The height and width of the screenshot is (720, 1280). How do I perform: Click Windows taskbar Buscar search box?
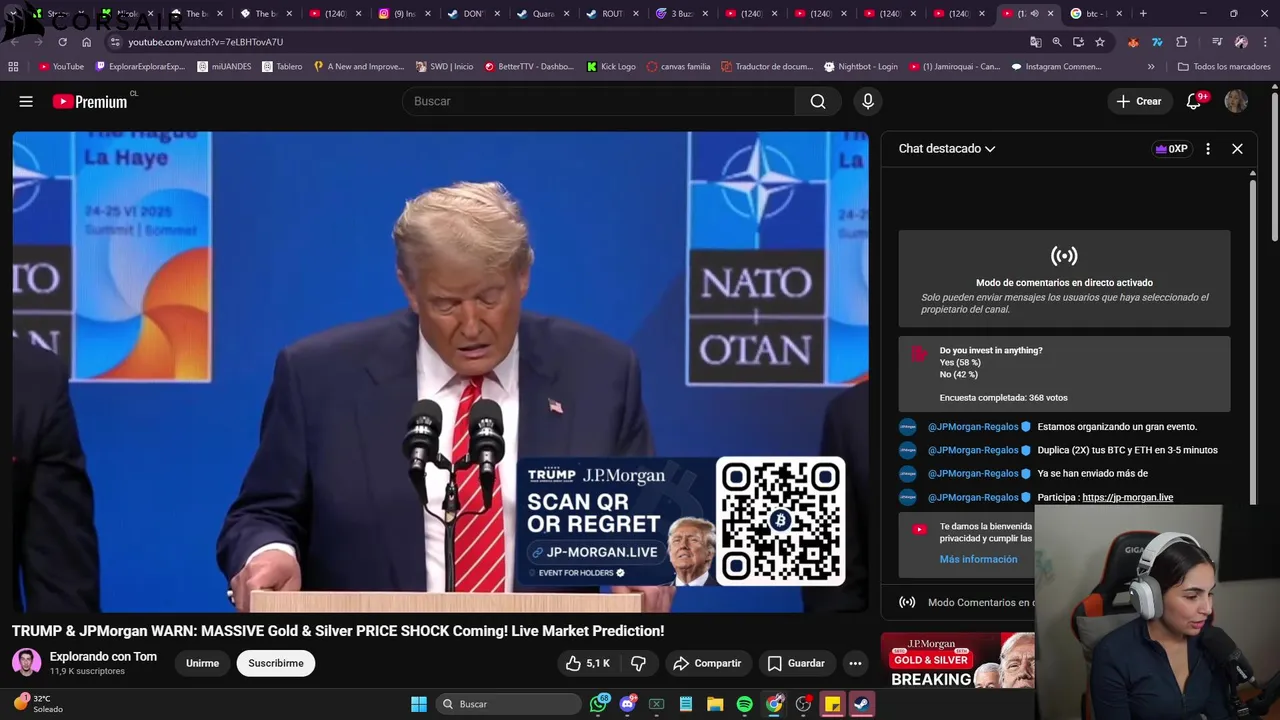click(510, 704)
